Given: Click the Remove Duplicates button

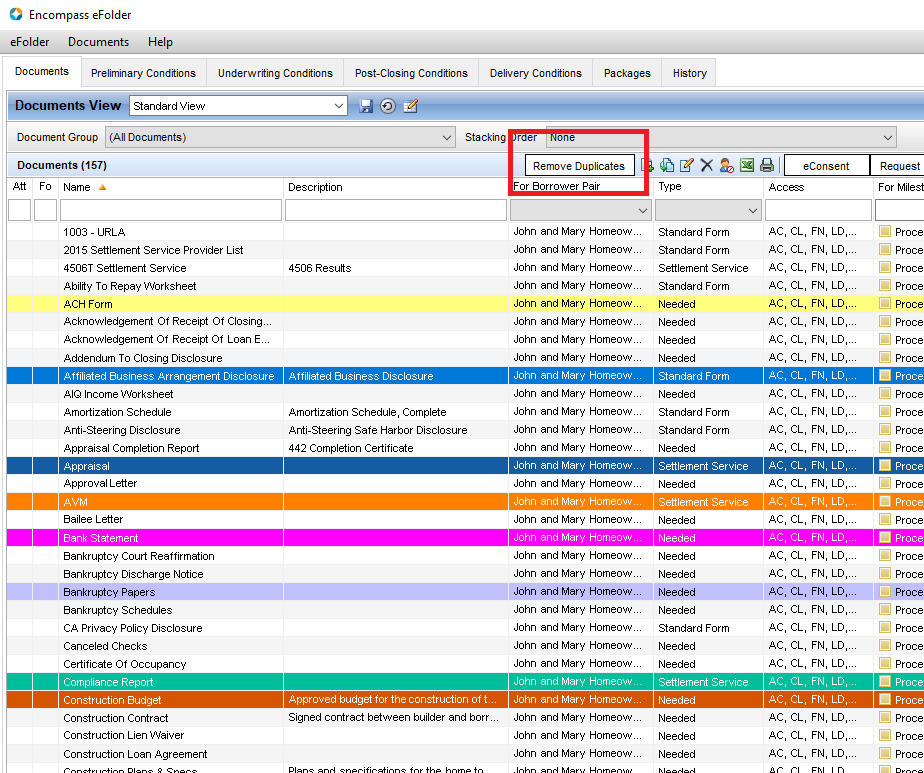Looking at the screenshot, I should tap(579, 166).
